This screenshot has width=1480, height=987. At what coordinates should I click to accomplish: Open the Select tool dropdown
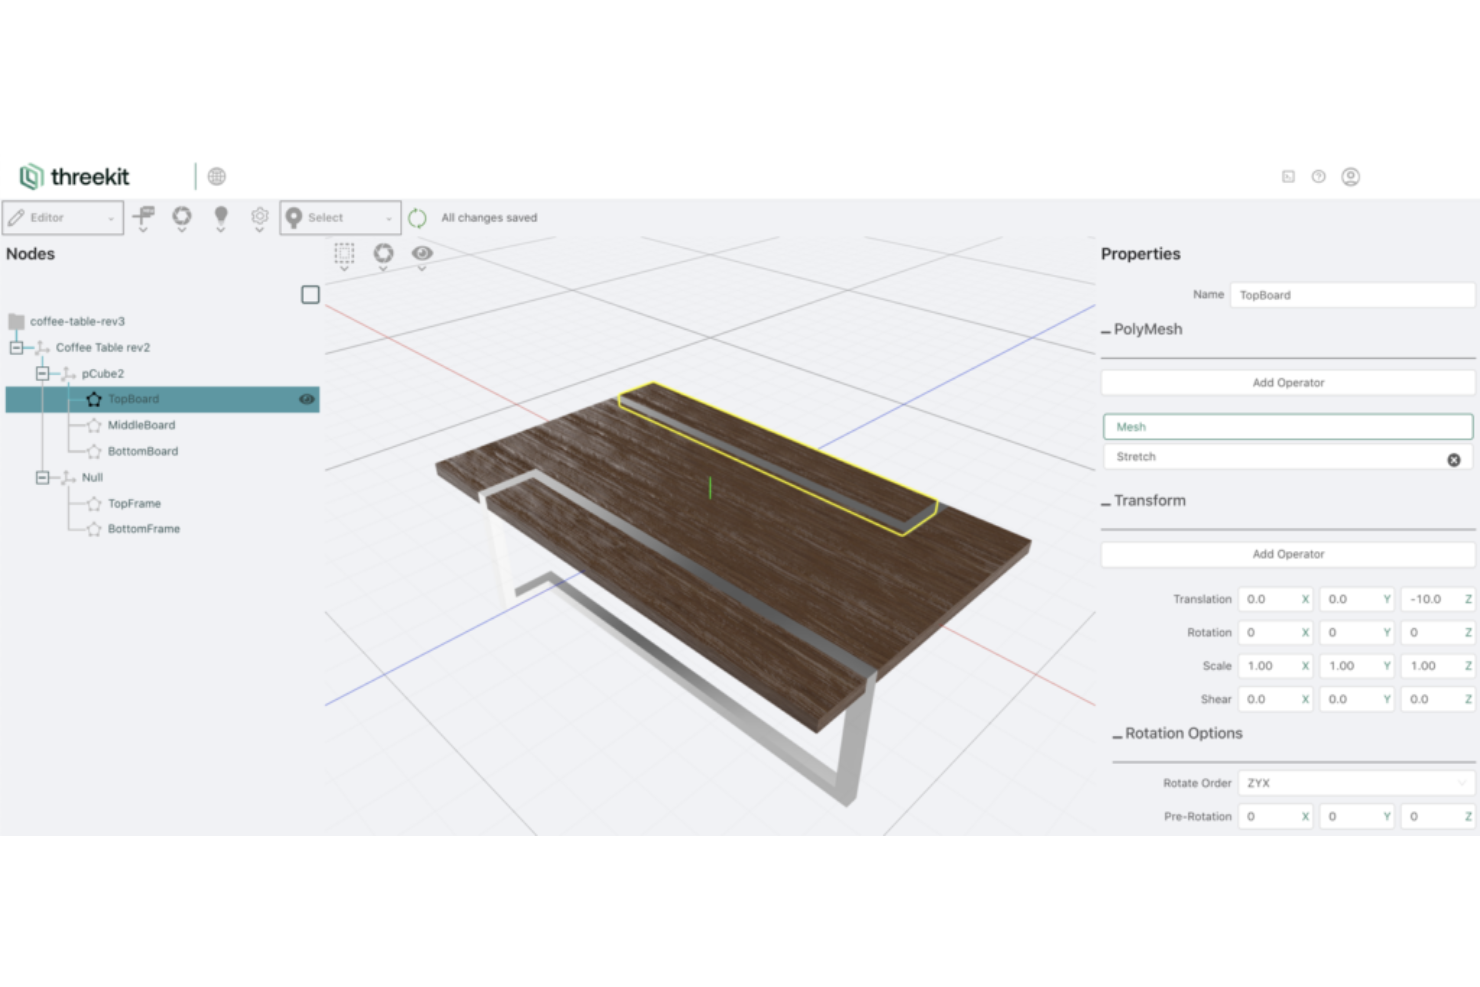[340, 218]
